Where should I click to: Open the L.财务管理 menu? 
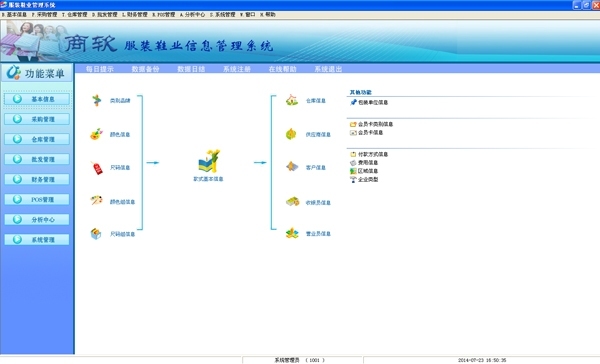pyautogui.click(x=135, y=15)
